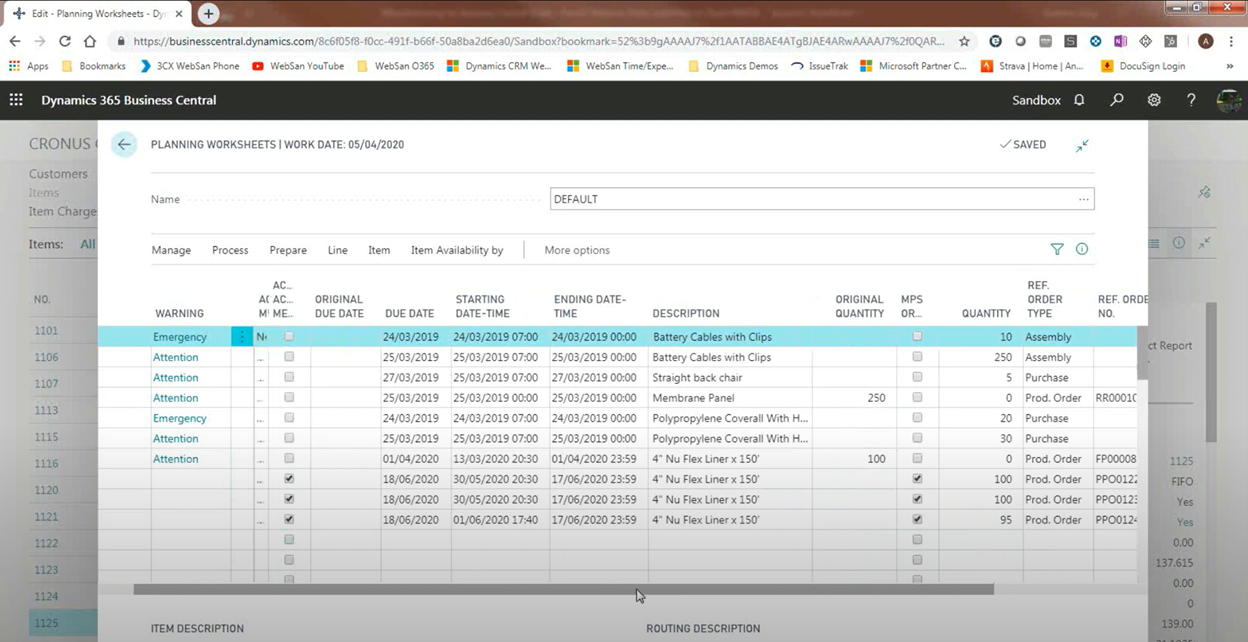
Task: Reload the page in the browser
Action: coord(65,42)
